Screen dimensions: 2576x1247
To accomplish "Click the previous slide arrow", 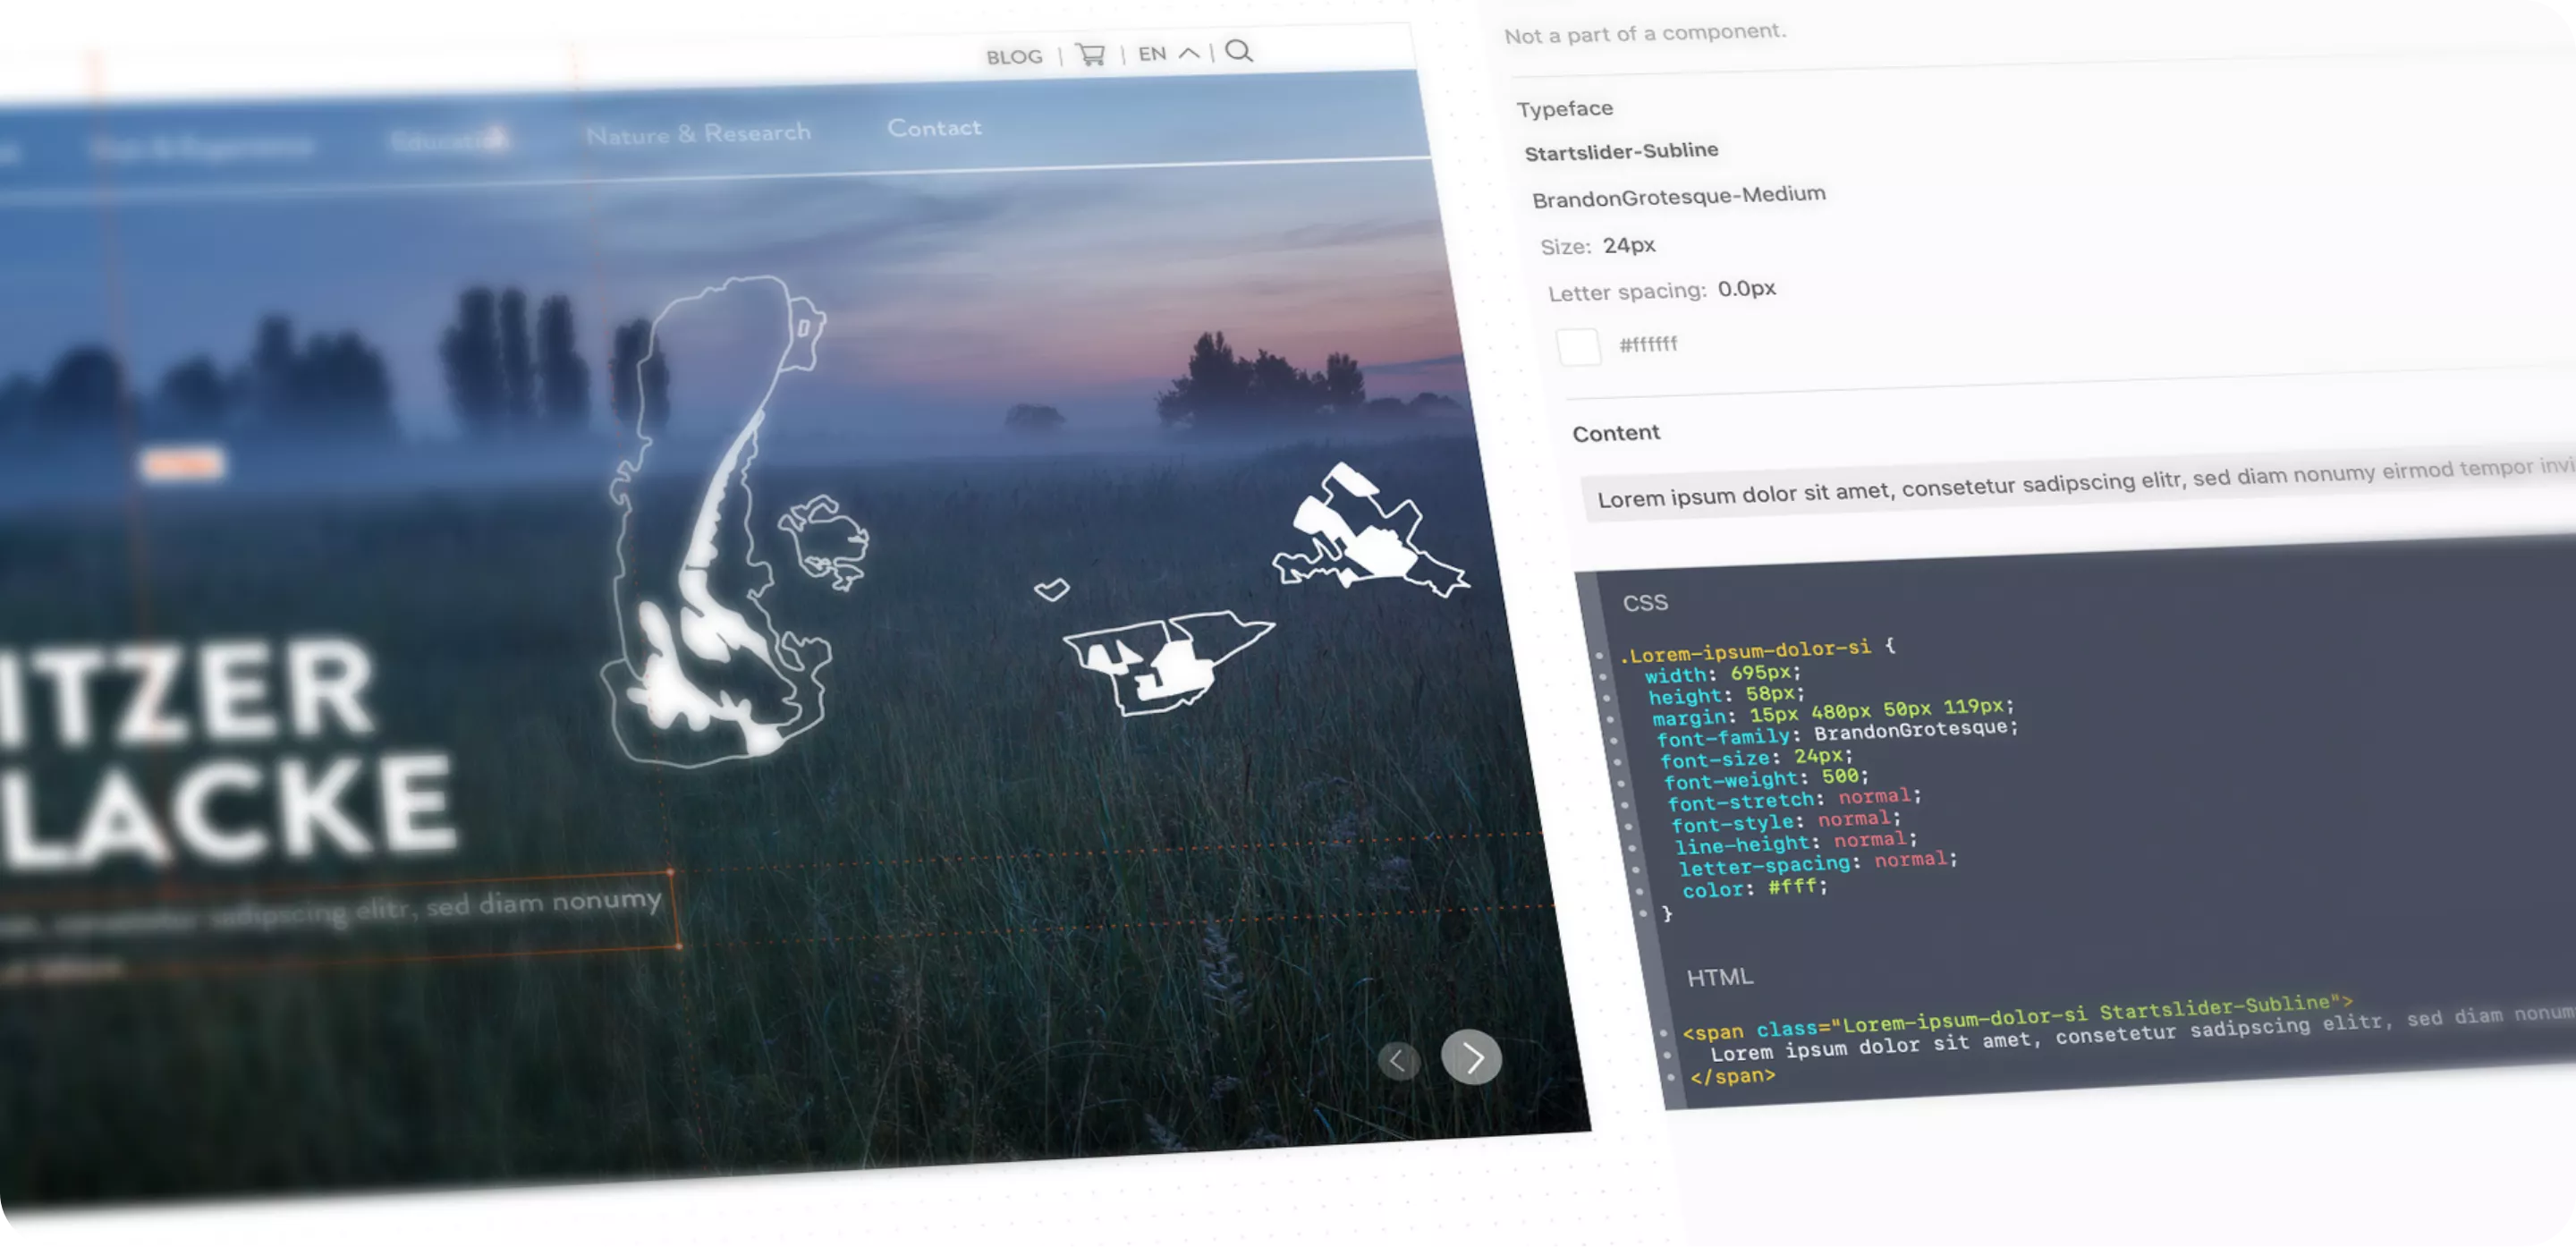I will click(x=1400, y=1062).
